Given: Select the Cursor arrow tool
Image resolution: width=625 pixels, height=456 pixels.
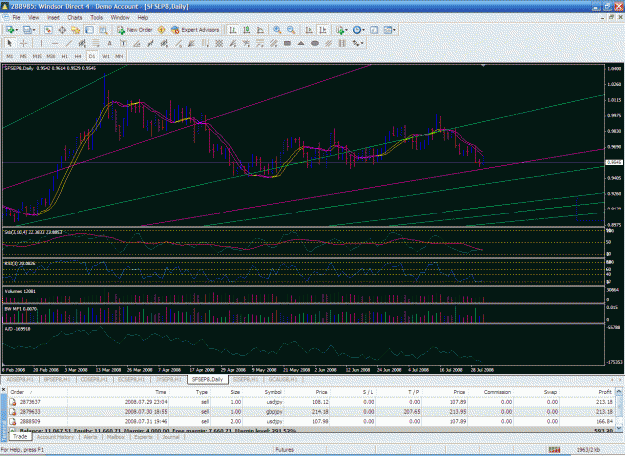Looking at the screenshot, I should click(x=10, y=43).
